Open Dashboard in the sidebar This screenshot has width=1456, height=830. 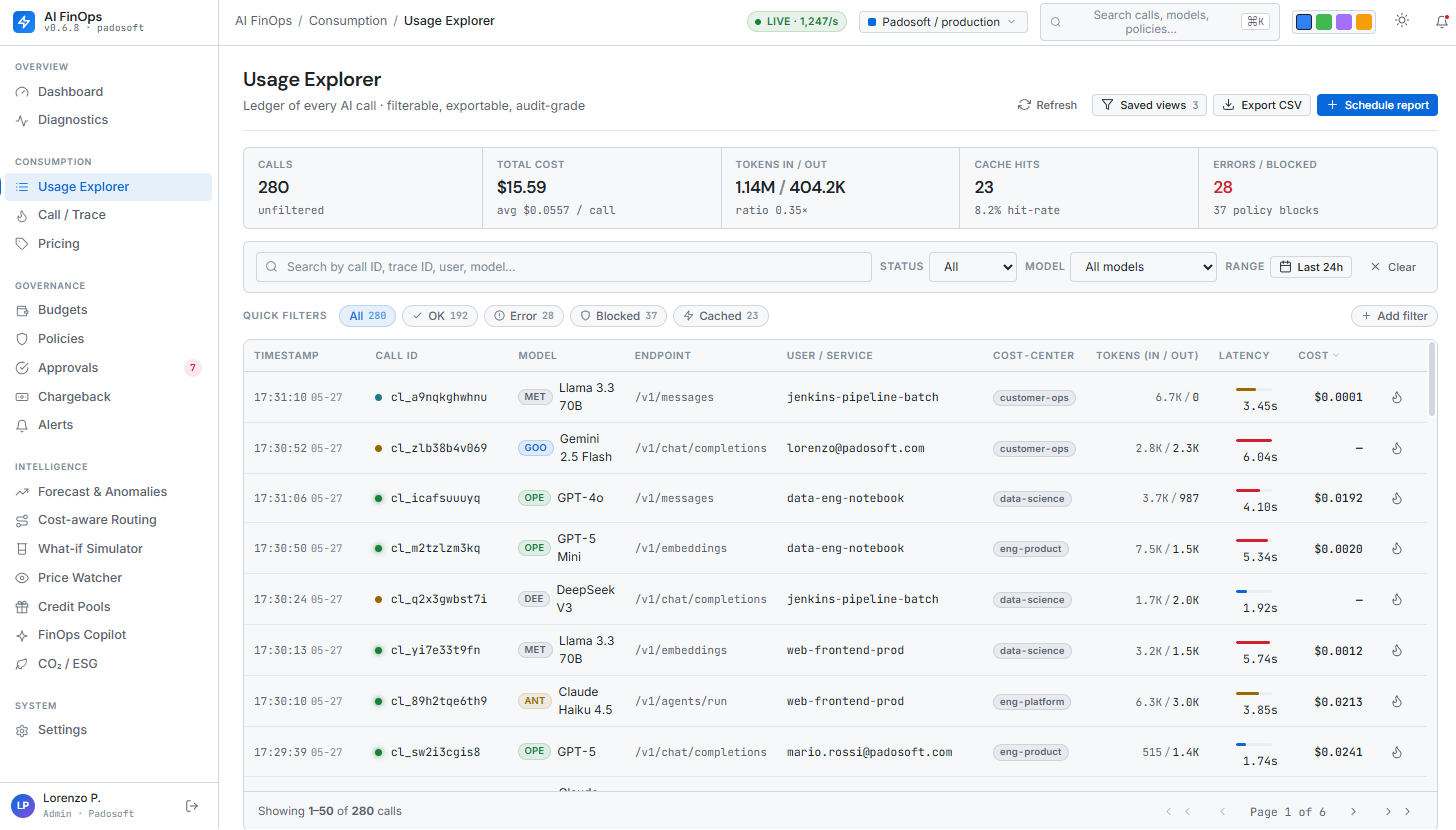click(108, 92)
